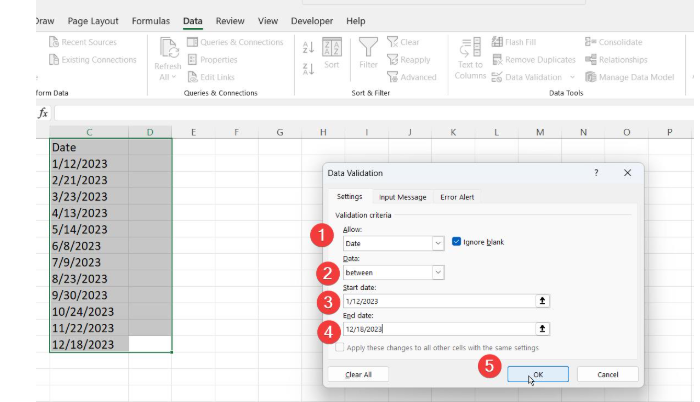Click the Properties icon in Queries group

(192, 59)
